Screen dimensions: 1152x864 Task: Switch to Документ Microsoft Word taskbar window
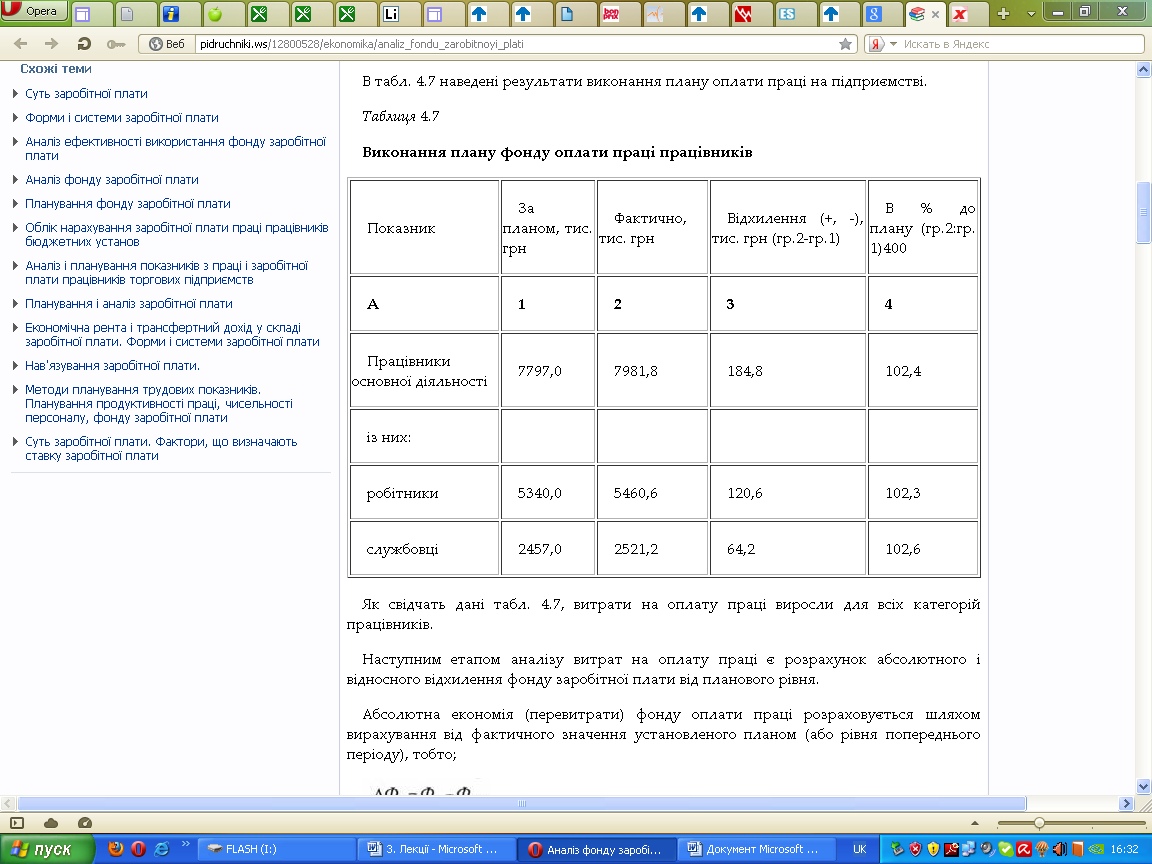tap(757, 849)
